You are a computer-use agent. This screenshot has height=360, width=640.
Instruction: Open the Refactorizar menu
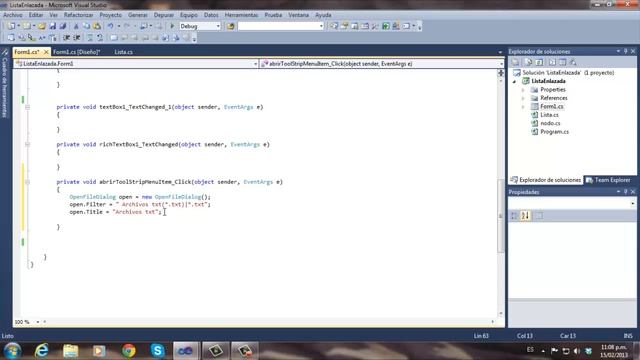[78, 15]
